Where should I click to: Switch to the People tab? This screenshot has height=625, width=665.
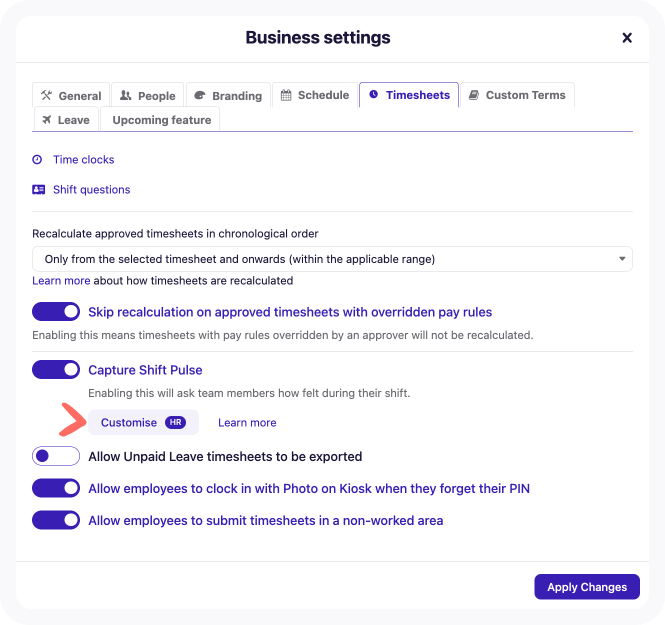click(x=148, y=95)
